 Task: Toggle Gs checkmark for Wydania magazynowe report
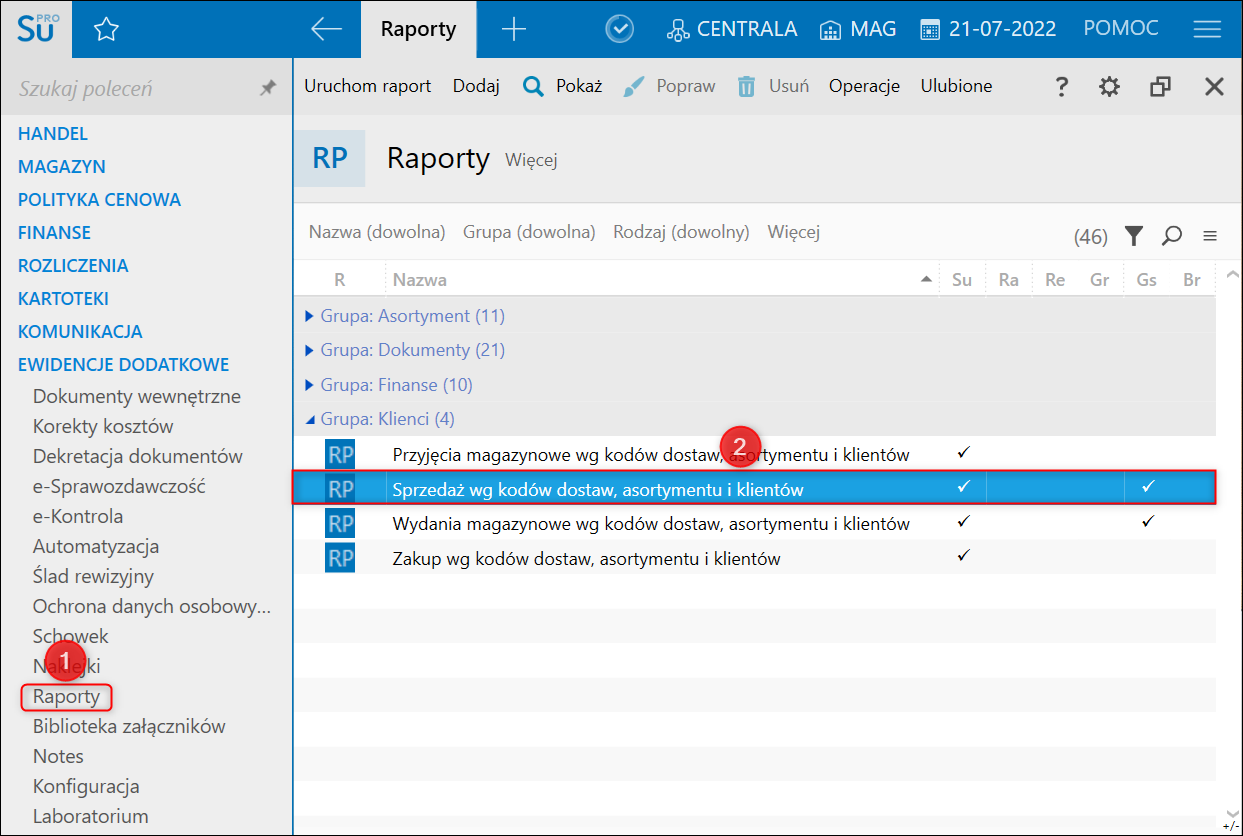tap(1147, 521)
